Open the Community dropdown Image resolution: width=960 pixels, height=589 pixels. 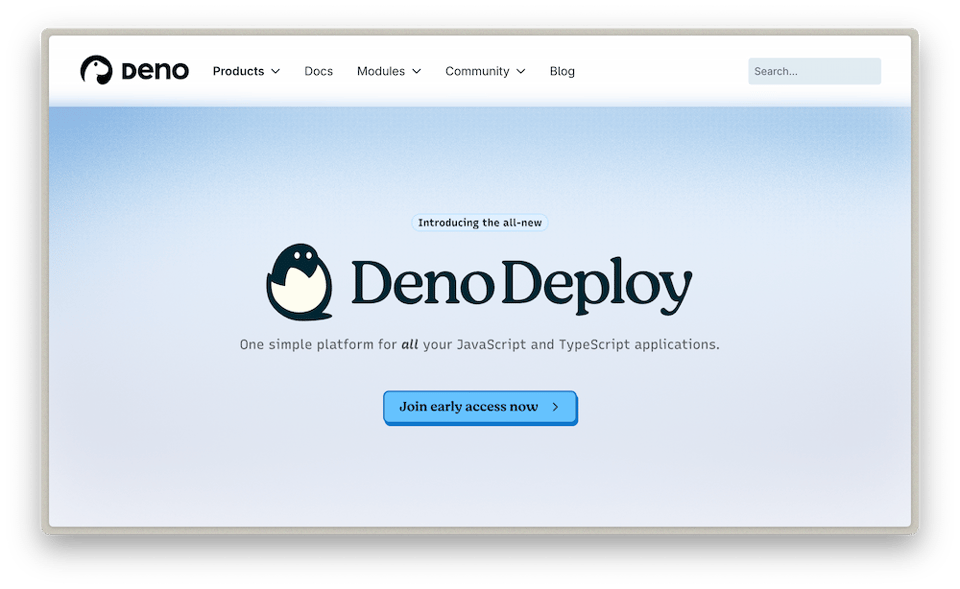478,71
